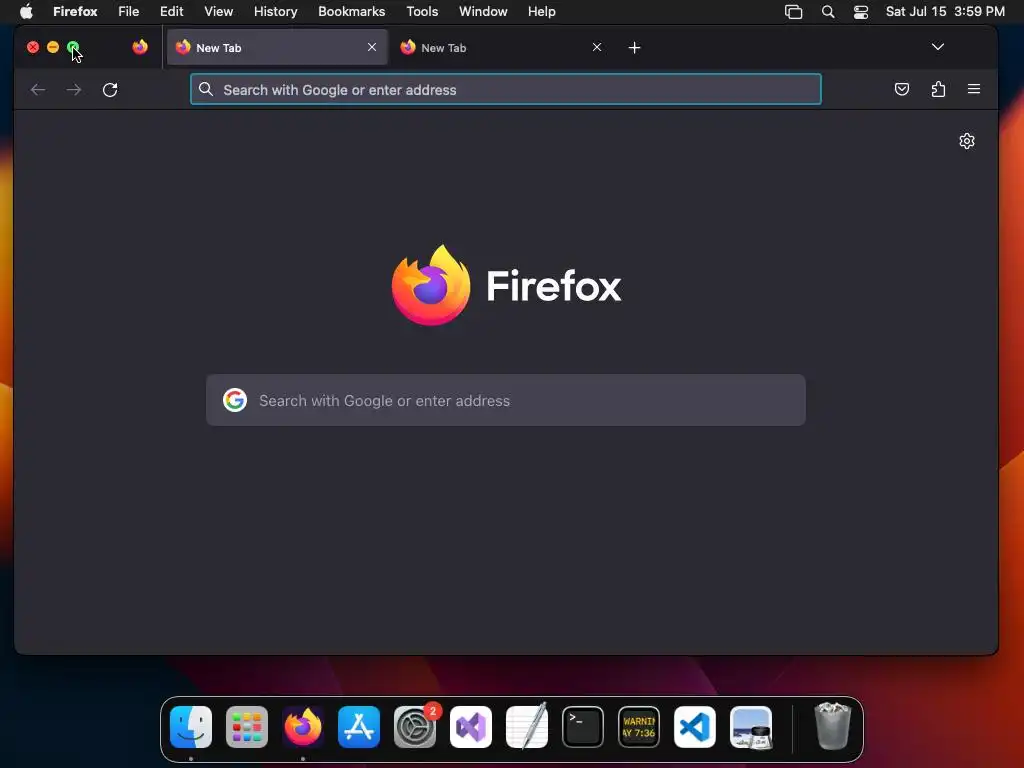Open the Tools menu
Screen dimensions: 1024x768
(x=422, y=11)
